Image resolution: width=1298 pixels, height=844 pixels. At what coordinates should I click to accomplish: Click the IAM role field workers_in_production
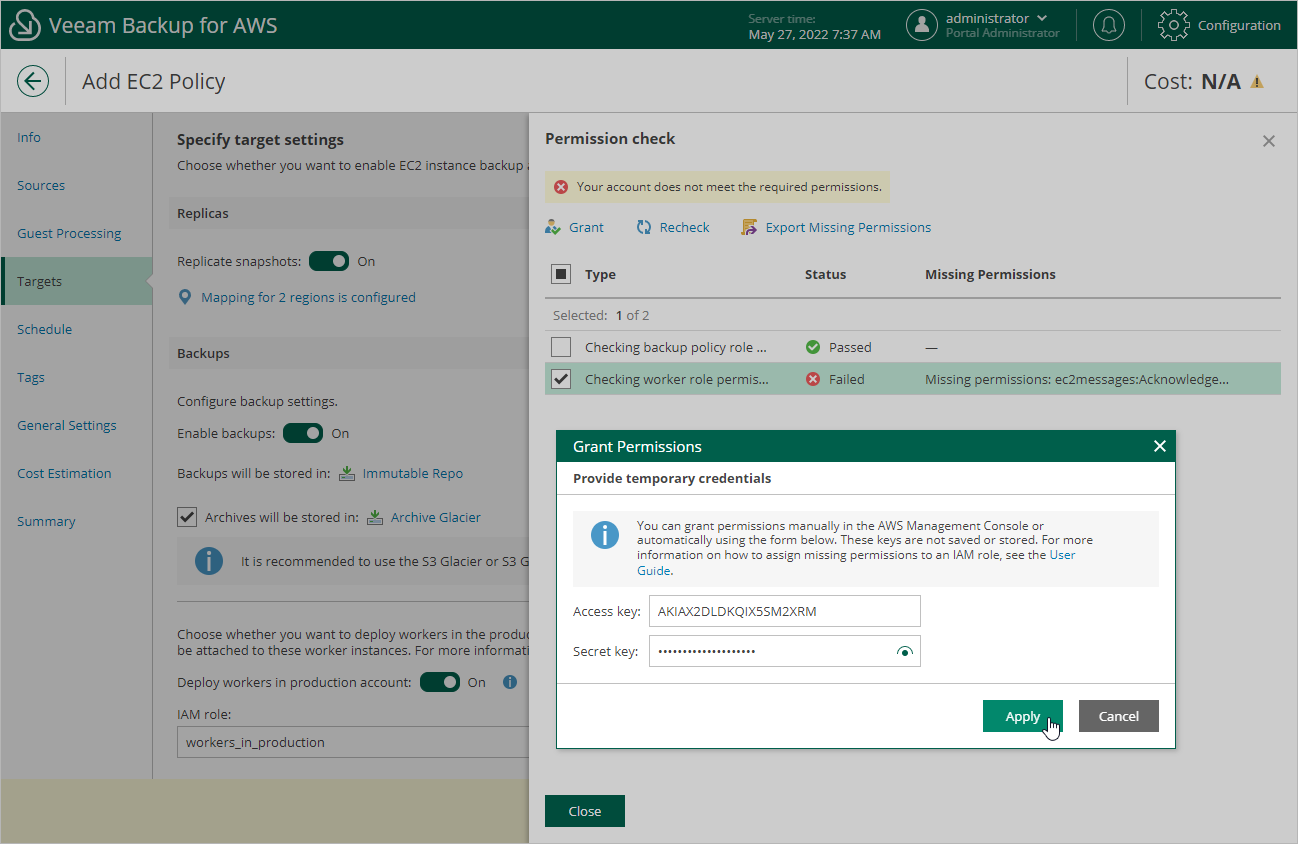click(x=353, y=742)
